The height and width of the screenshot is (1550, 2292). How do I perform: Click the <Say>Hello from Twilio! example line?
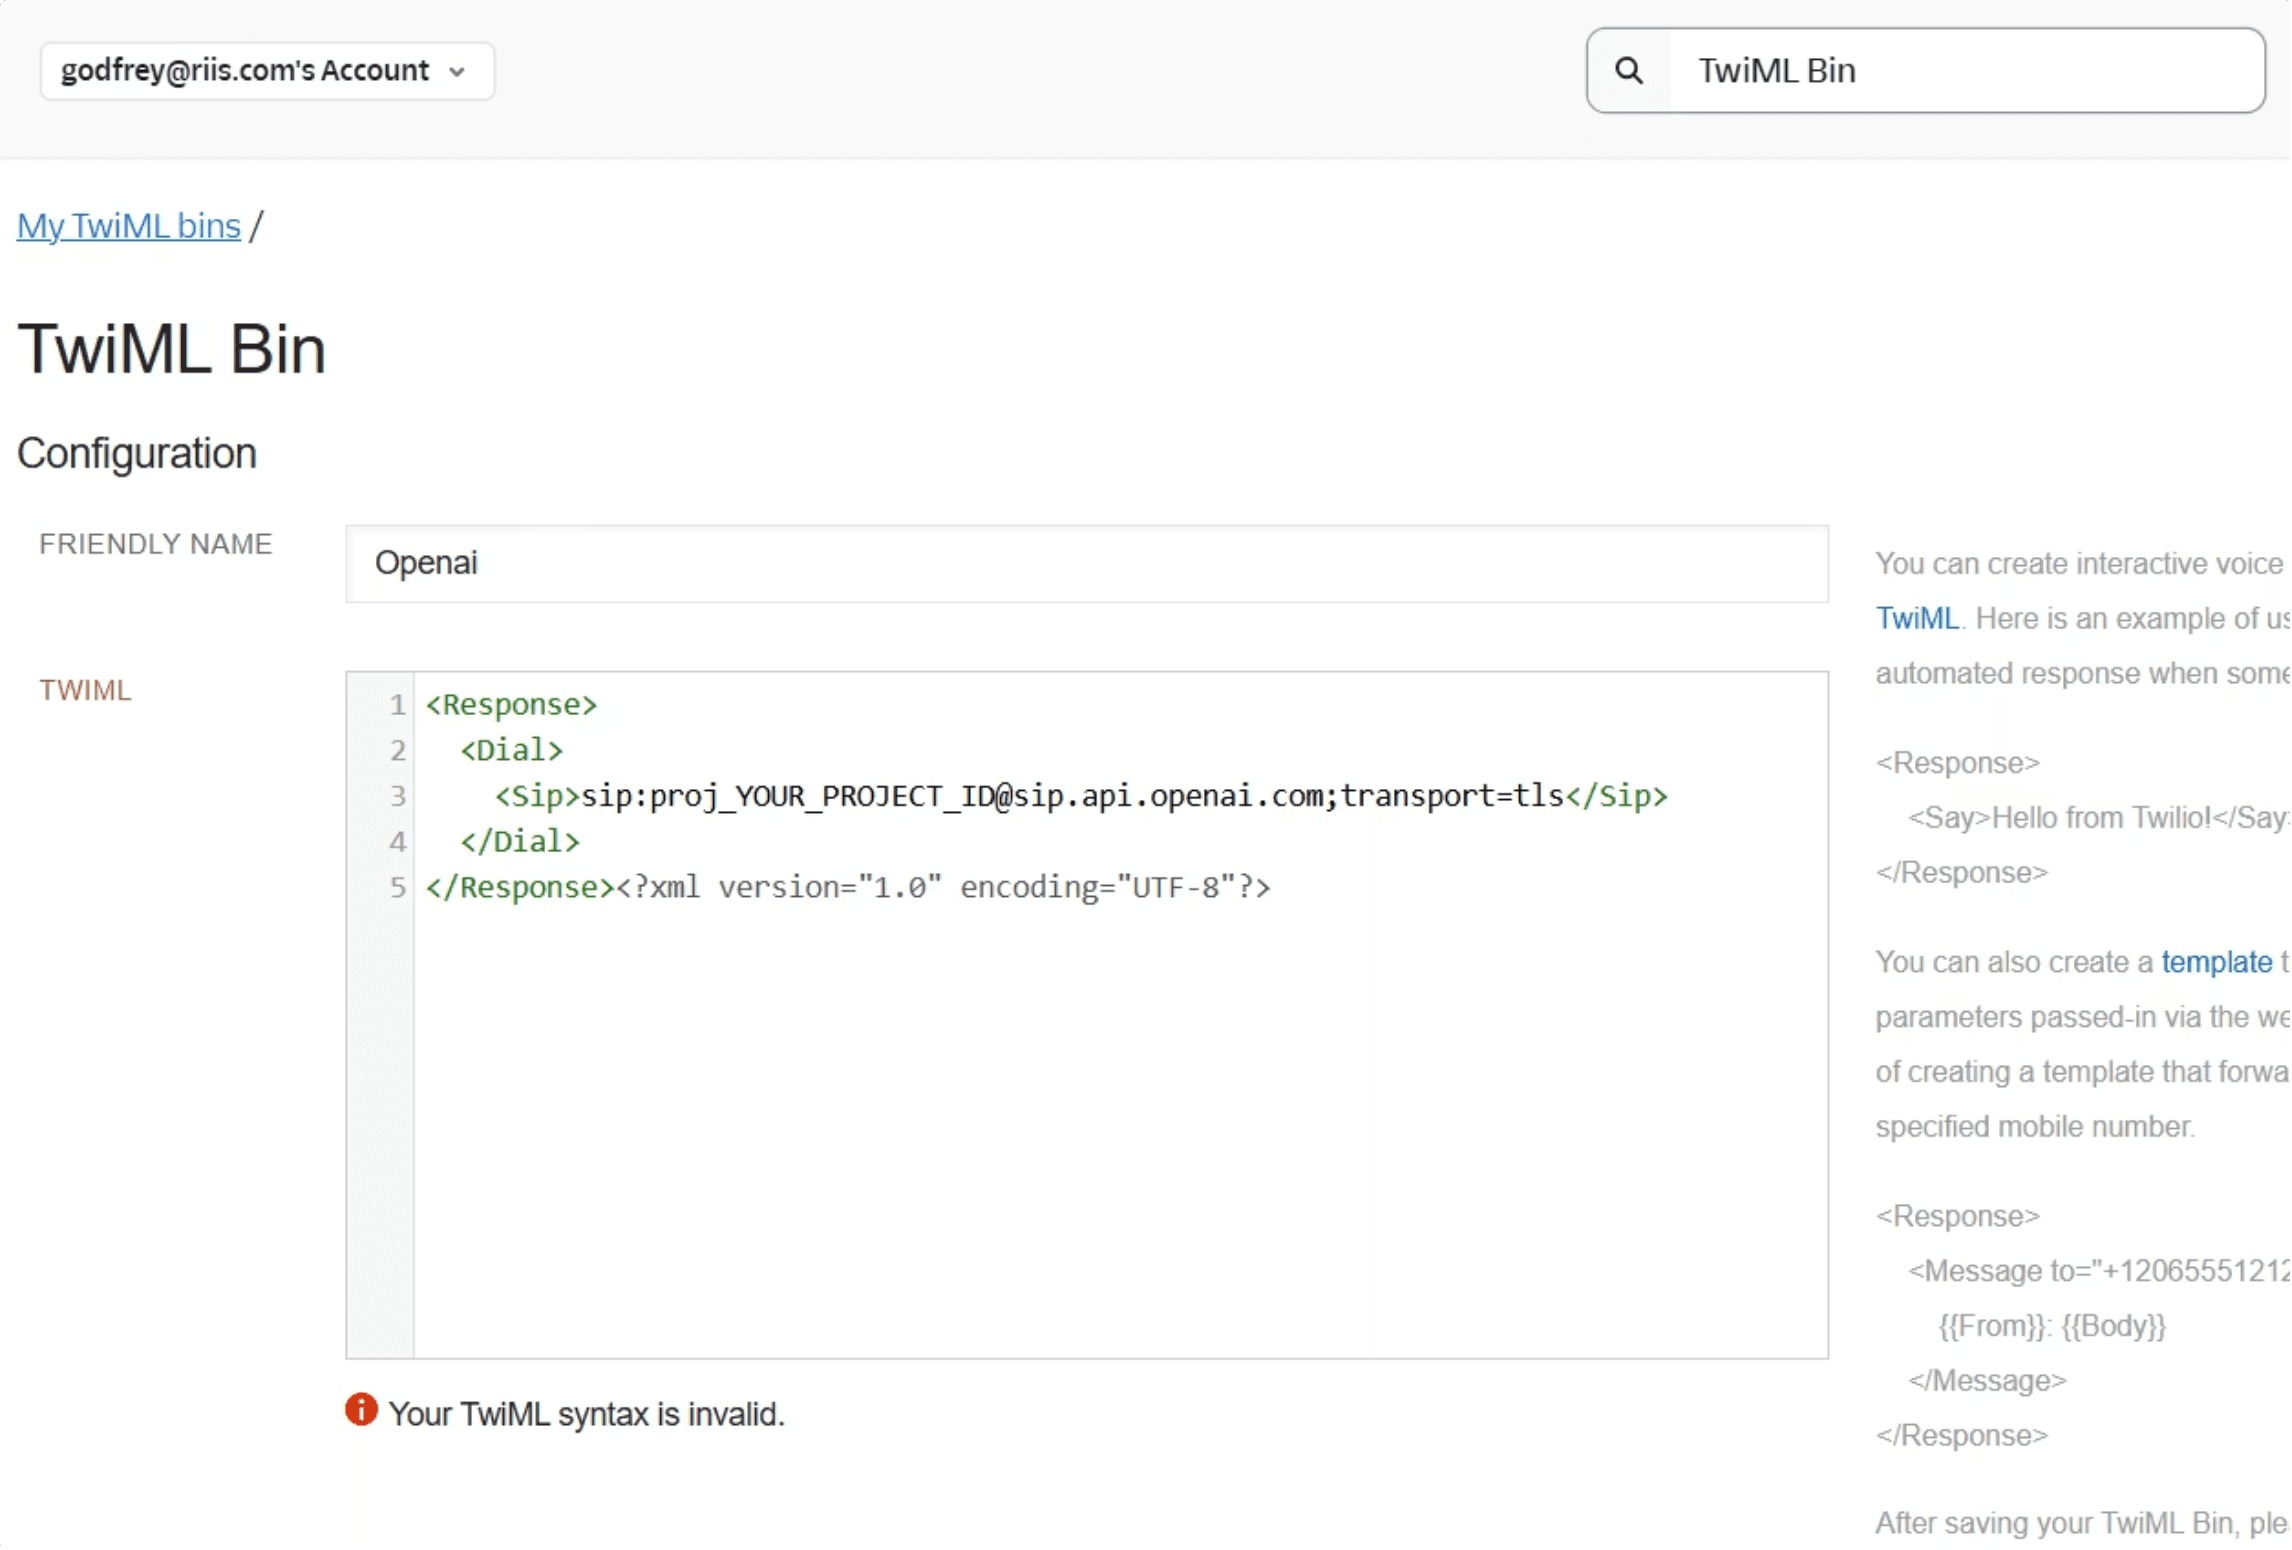point(2099,818)
